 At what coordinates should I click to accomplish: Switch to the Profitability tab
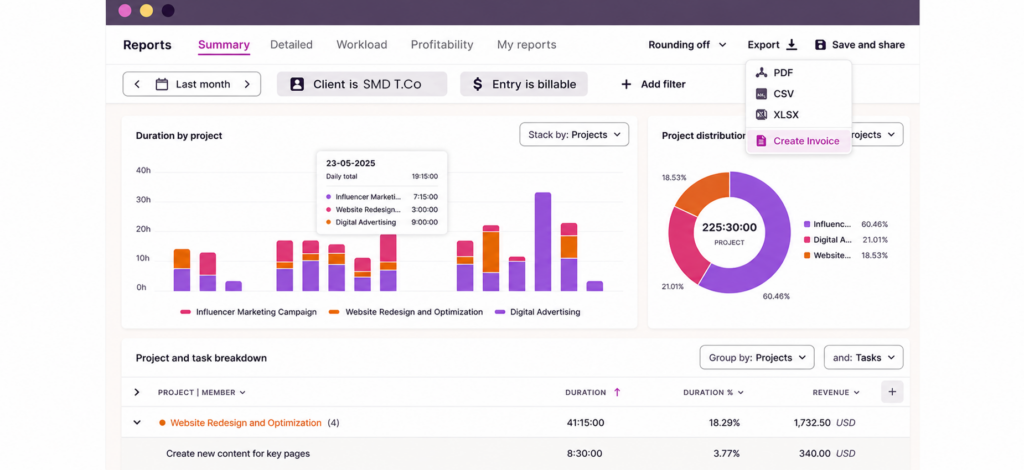click(442, 44)
